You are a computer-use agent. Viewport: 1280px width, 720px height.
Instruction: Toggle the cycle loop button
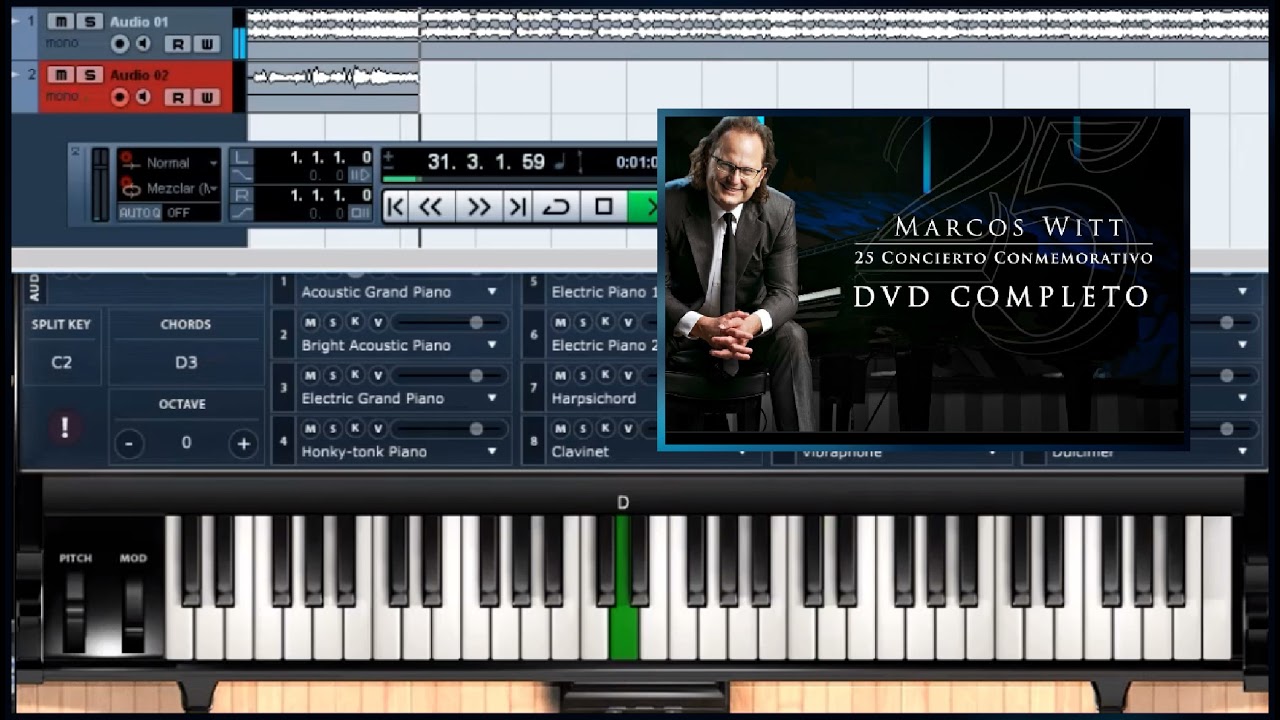(556, 207)
